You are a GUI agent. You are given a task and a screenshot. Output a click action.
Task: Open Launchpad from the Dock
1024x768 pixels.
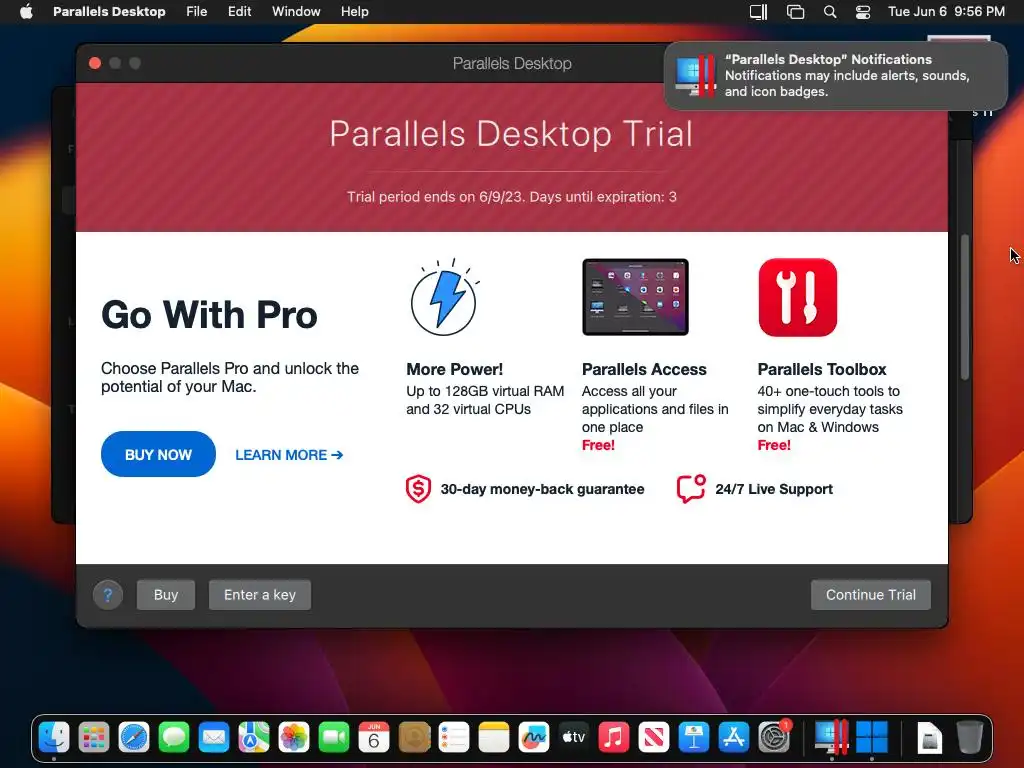click(94, 738)
